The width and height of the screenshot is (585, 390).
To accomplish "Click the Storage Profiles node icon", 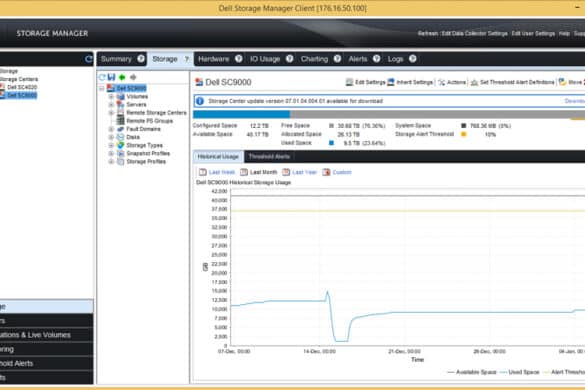I will [121, 162].
